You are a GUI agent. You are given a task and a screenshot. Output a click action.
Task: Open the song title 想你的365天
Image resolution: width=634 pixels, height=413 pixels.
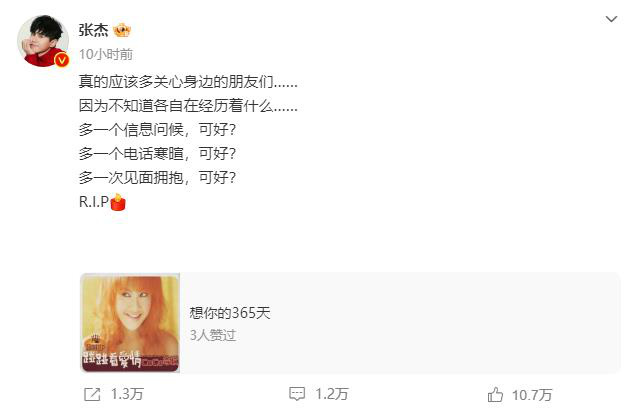click(x=230, y=313)
